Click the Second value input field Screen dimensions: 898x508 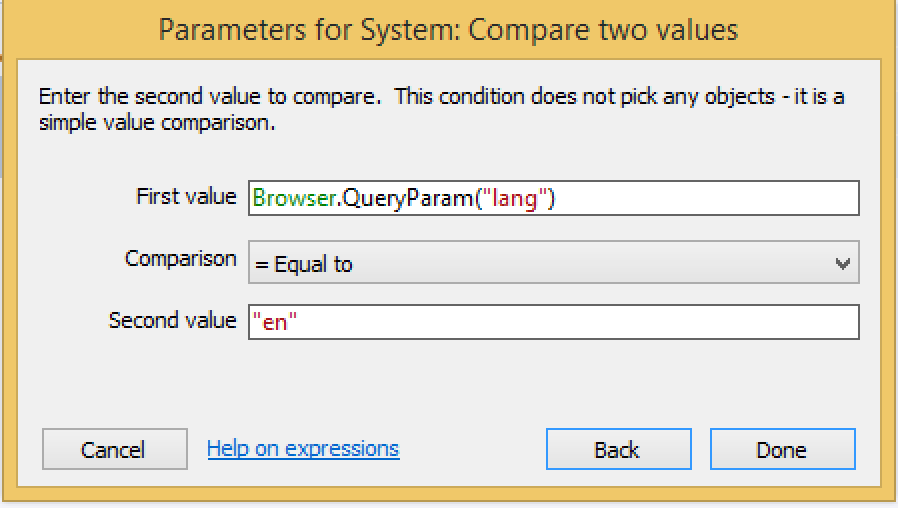[553, 322]
